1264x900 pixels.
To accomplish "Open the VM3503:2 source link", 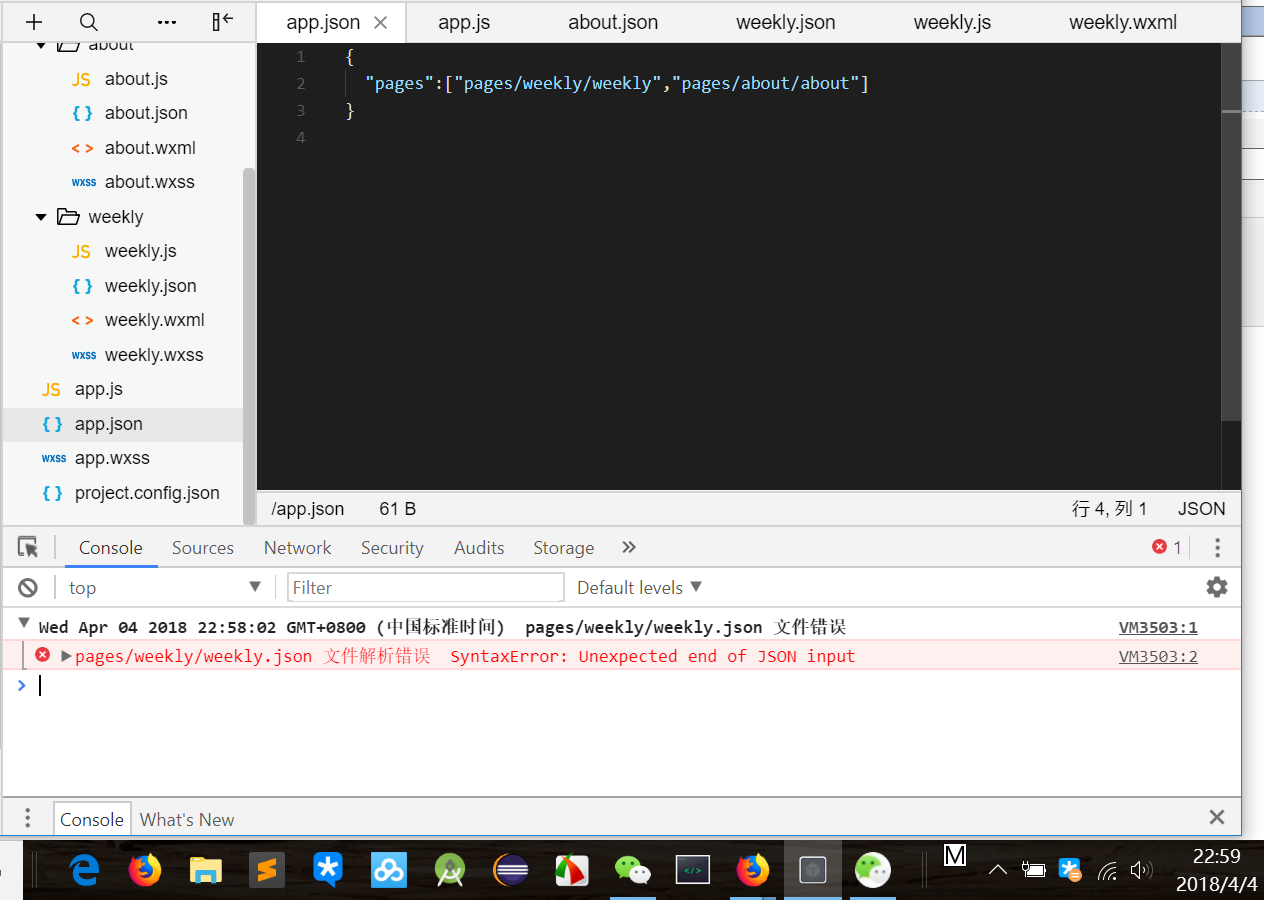I will coord(1157,656).
